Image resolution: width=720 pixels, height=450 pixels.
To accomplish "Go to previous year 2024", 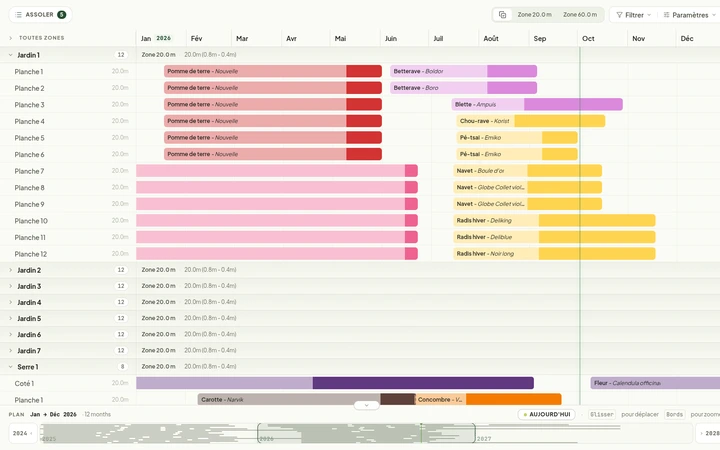I will coord(22,433).
